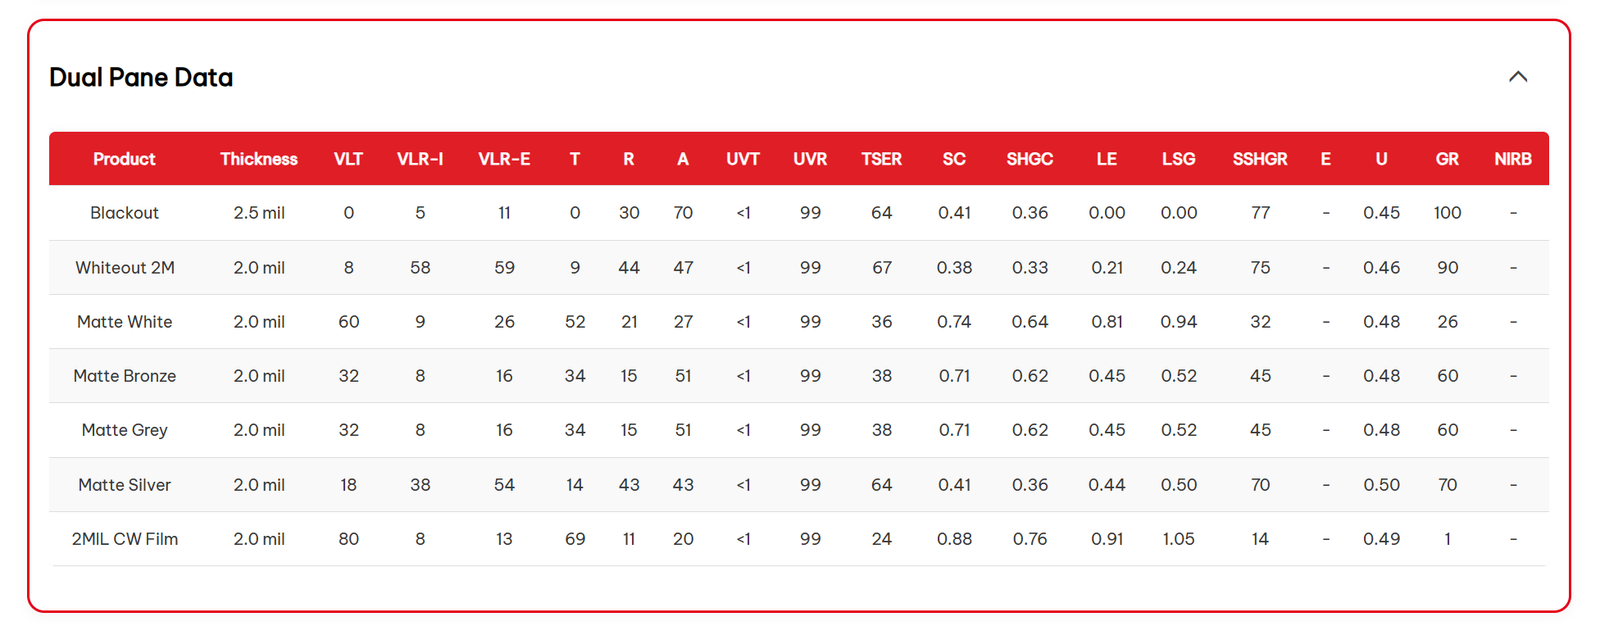Click the Matte Bronze product name

[x=124, y=376]
